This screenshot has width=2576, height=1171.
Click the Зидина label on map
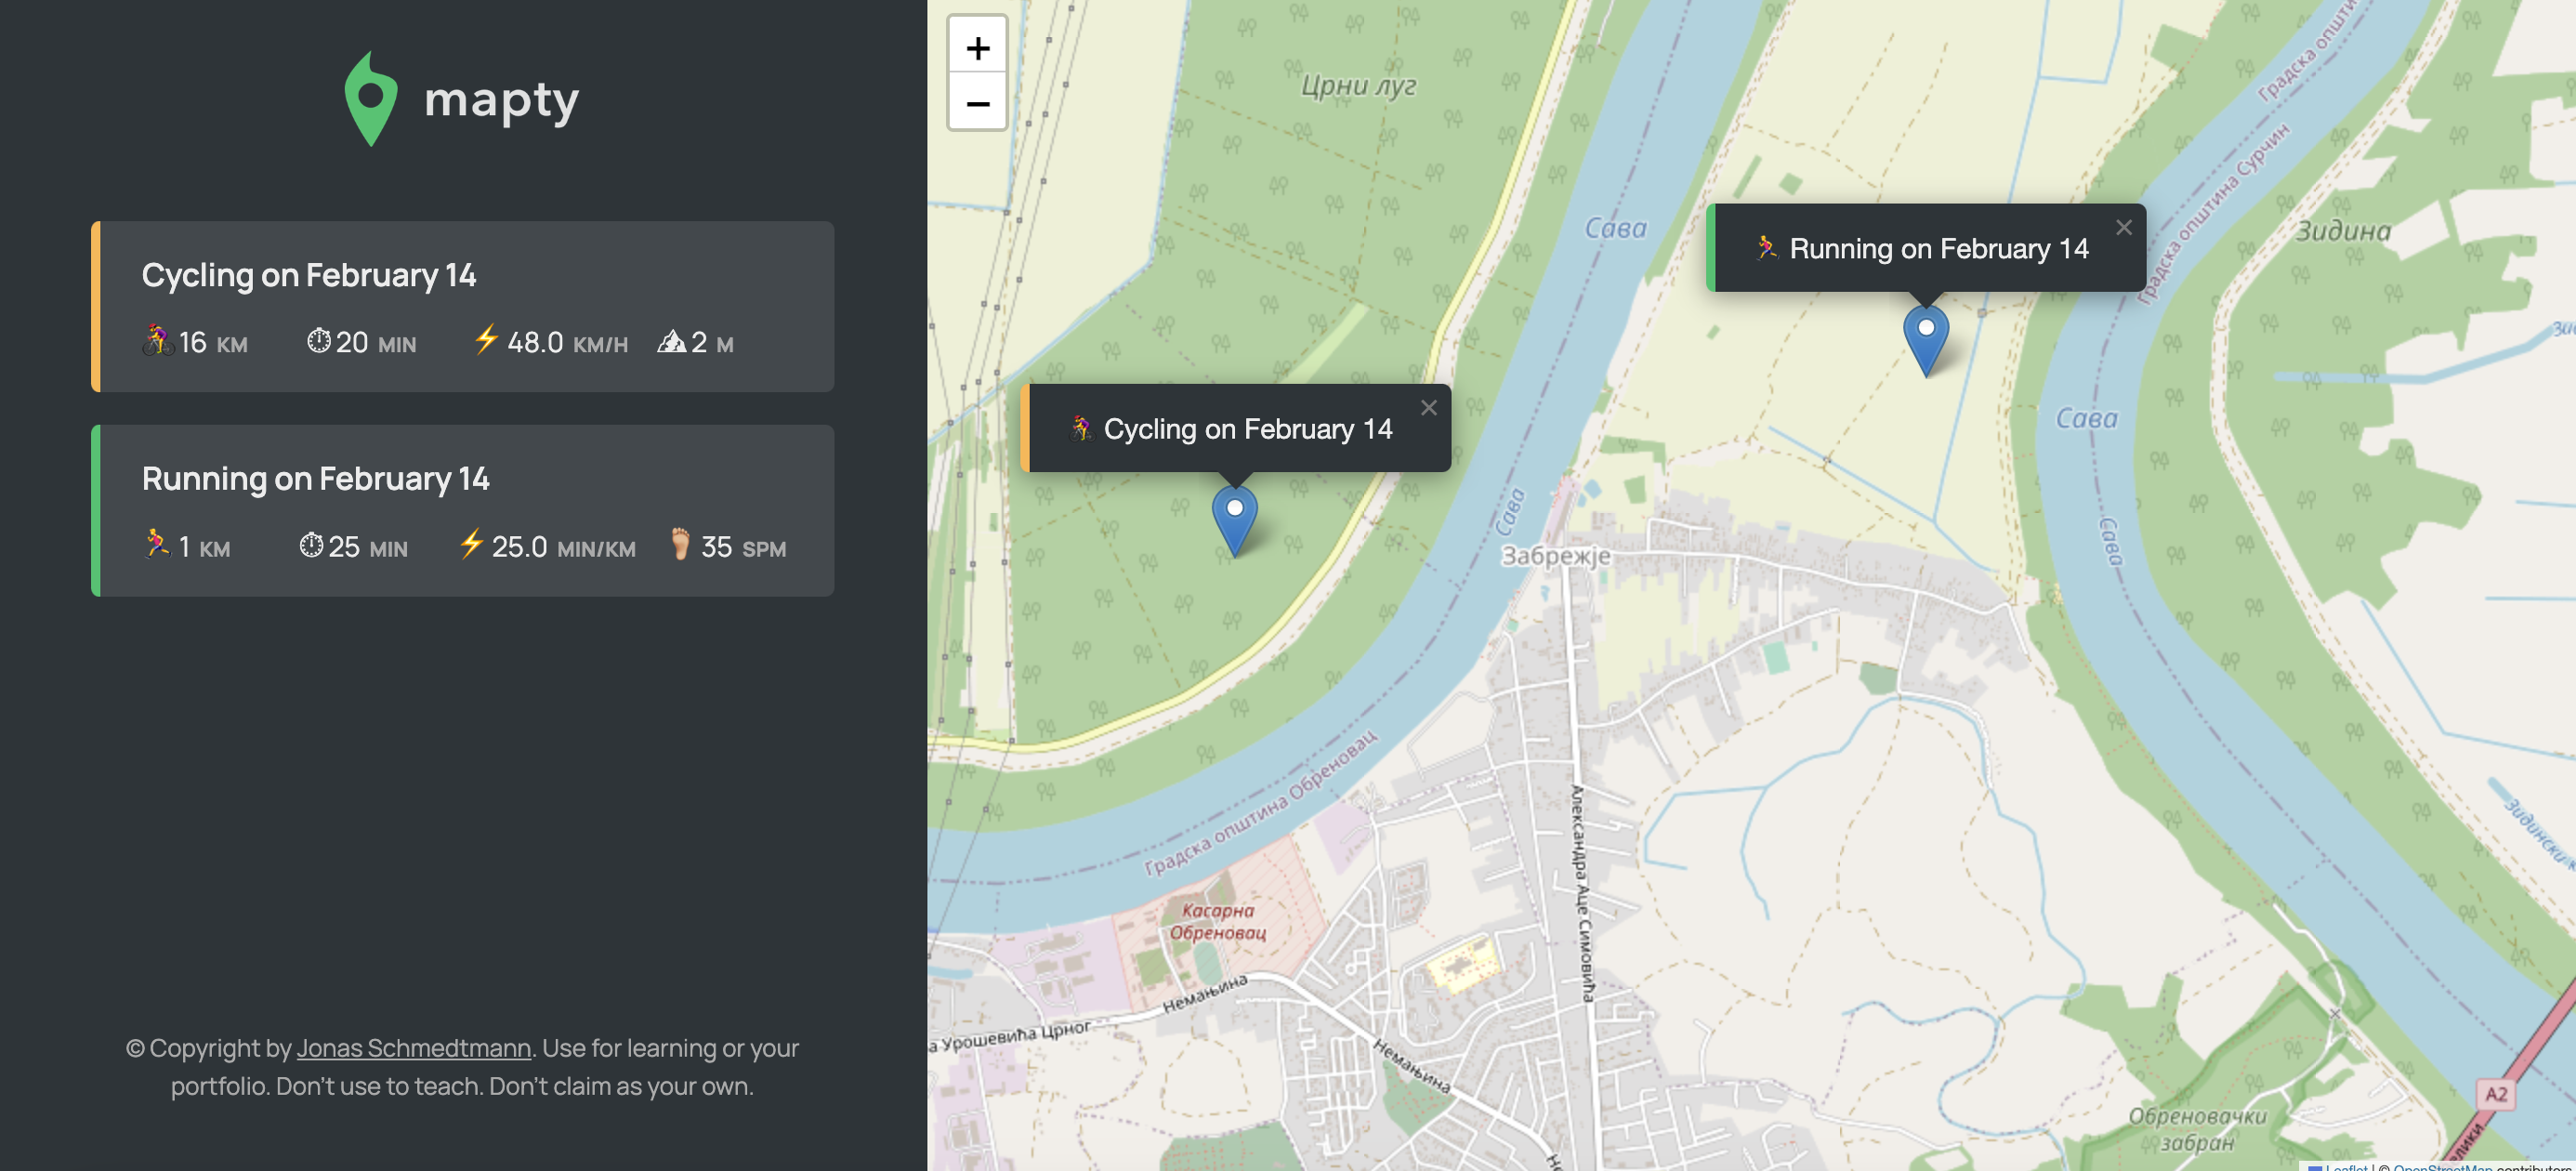(2343, 231)
